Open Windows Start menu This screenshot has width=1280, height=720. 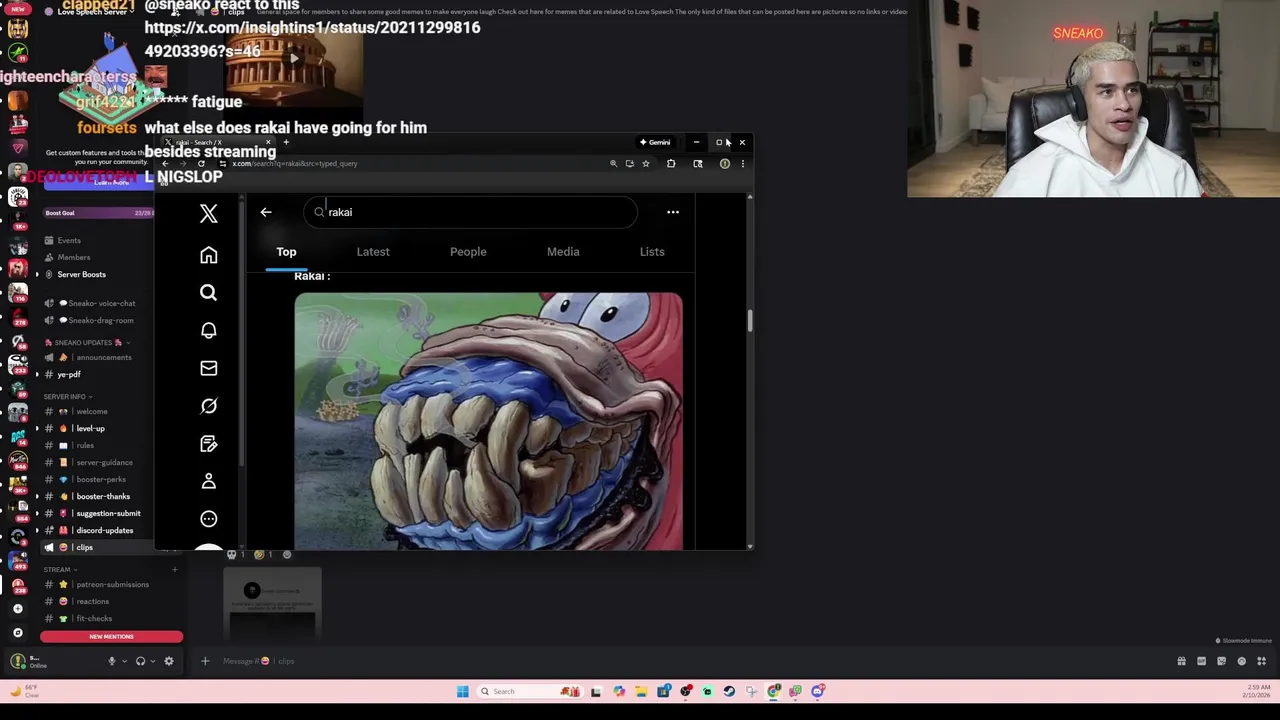463,691
